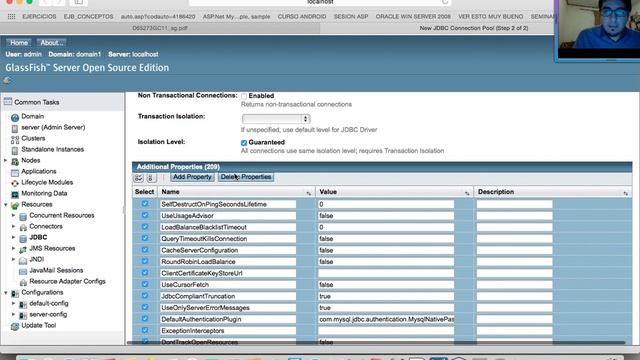The width and height of the screenshot is (640, 360).
Task: Deselect the UseUsageAdvisor row checkbox
Action: click(145, 215)
